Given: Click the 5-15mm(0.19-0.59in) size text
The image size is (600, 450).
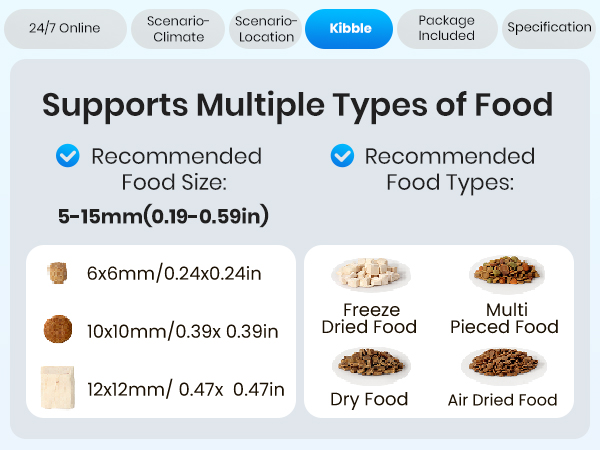Looking at the screenshot, I should 161,214.
